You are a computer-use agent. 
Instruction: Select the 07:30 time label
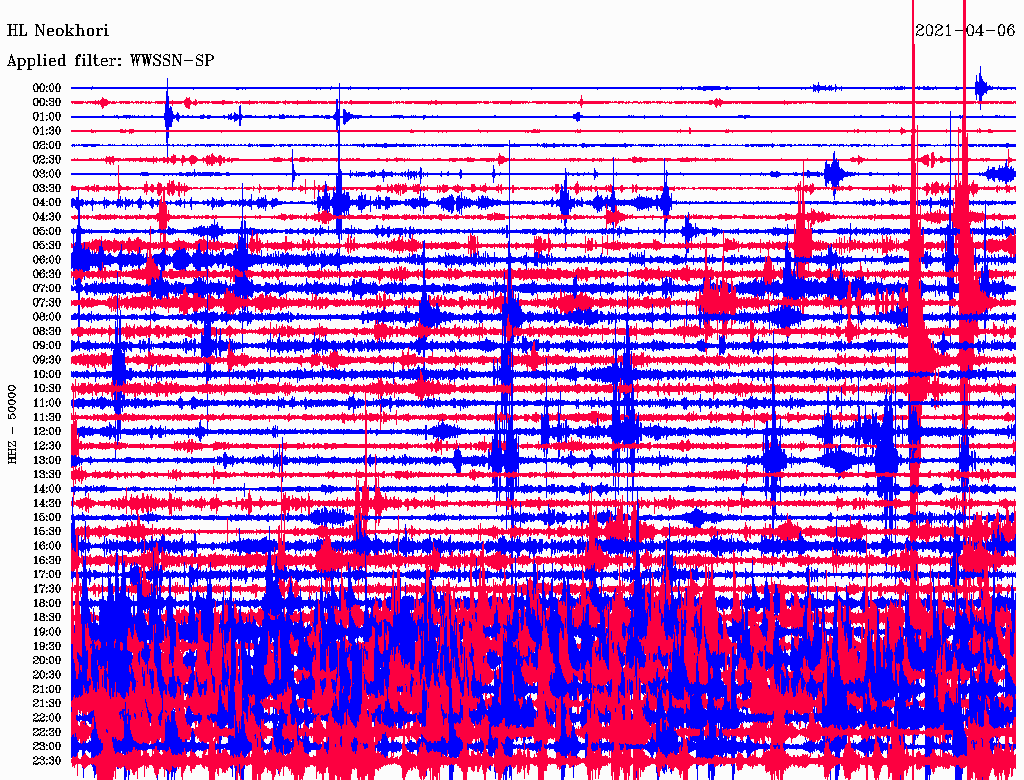point(47,303)
